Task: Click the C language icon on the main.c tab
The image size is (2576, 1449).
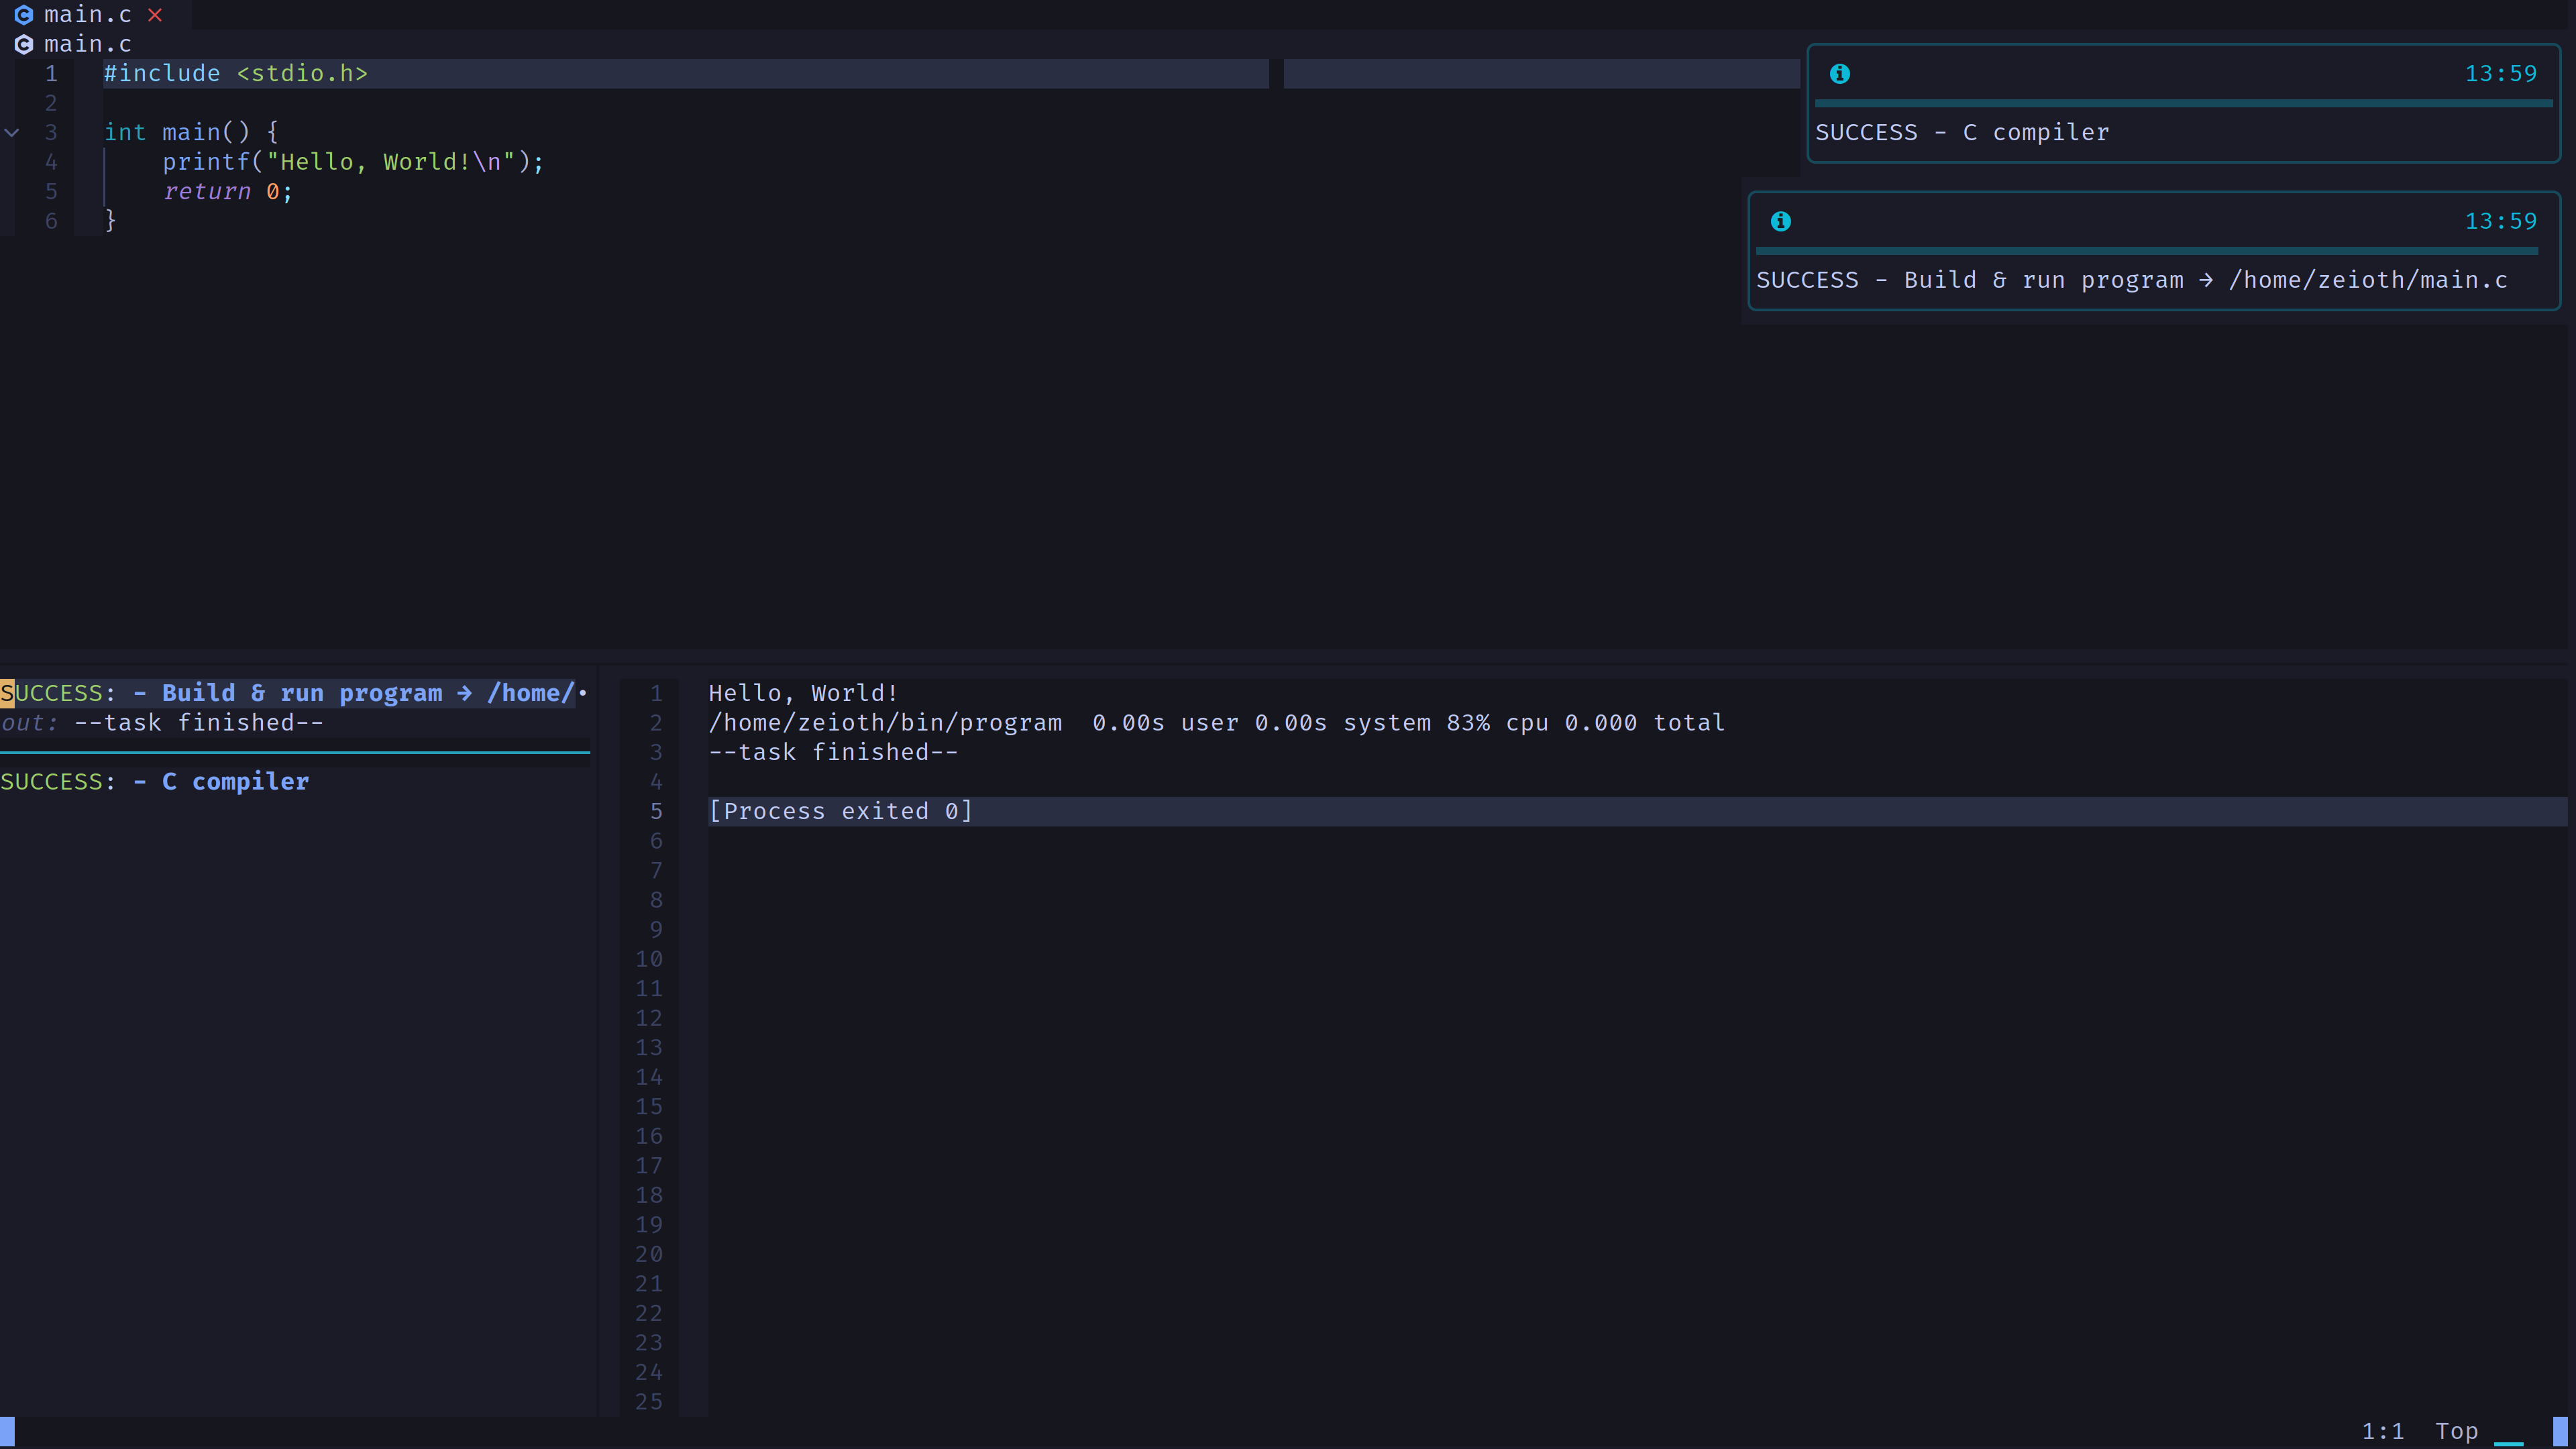Action: [24, 14]
